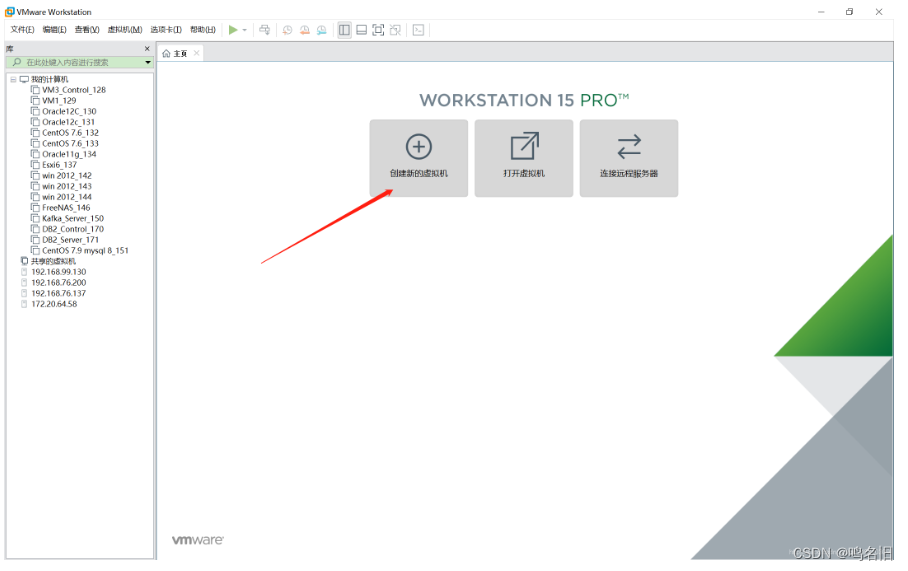Open the library search filter dropdown arrow
This screenshot has height=571, width=908.
pyautogui.click(x=148, y=62)
